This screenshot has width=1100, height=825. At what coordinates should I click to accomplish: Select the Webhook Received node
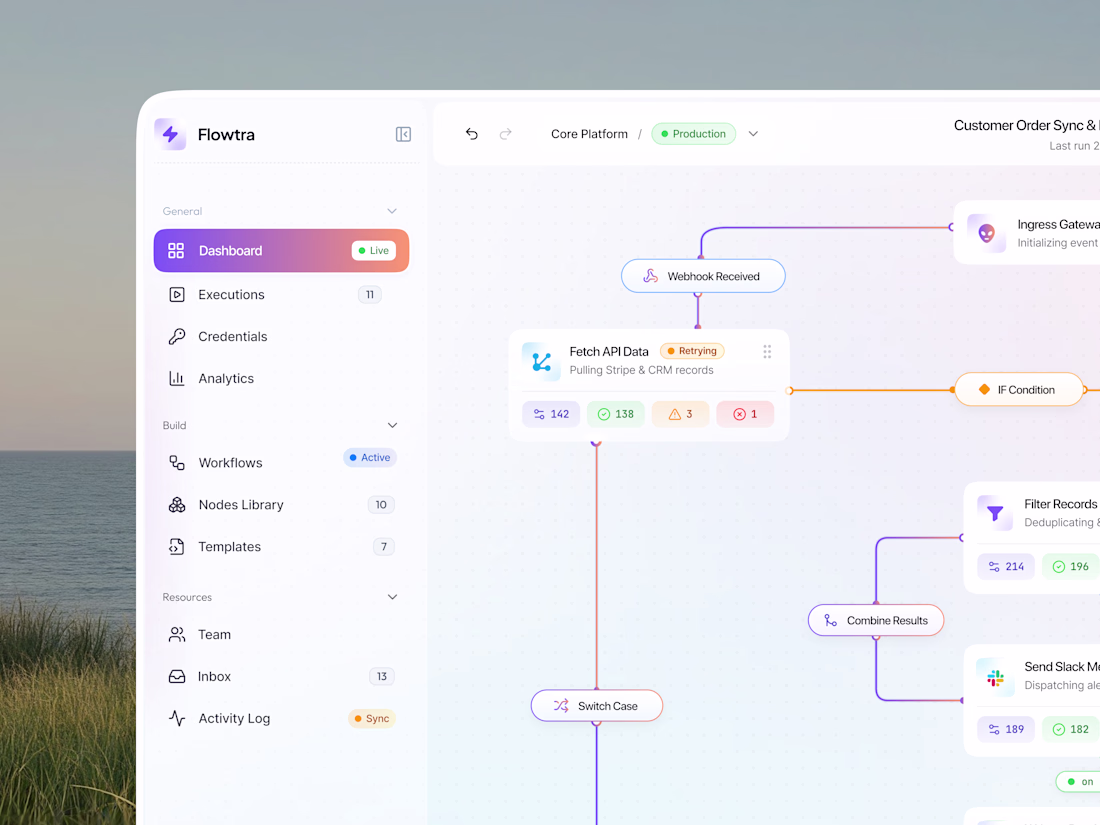[703, 276]
